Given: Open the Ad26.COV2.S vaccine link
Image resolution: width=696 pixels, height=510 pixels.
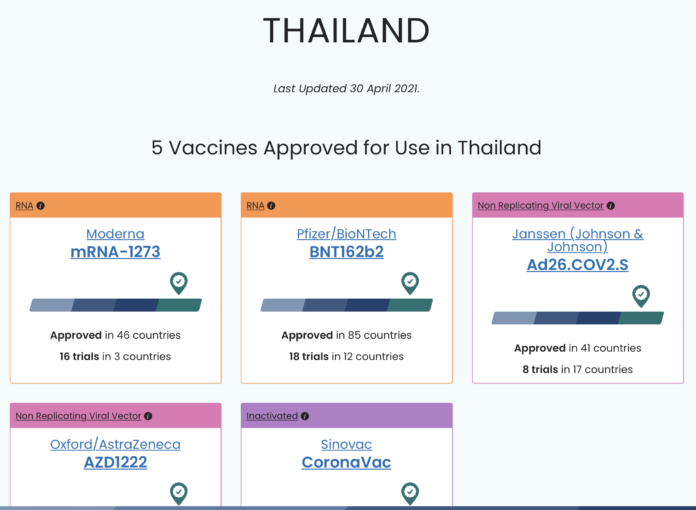Looking at the screenshot, I should [x=577, y=265].
